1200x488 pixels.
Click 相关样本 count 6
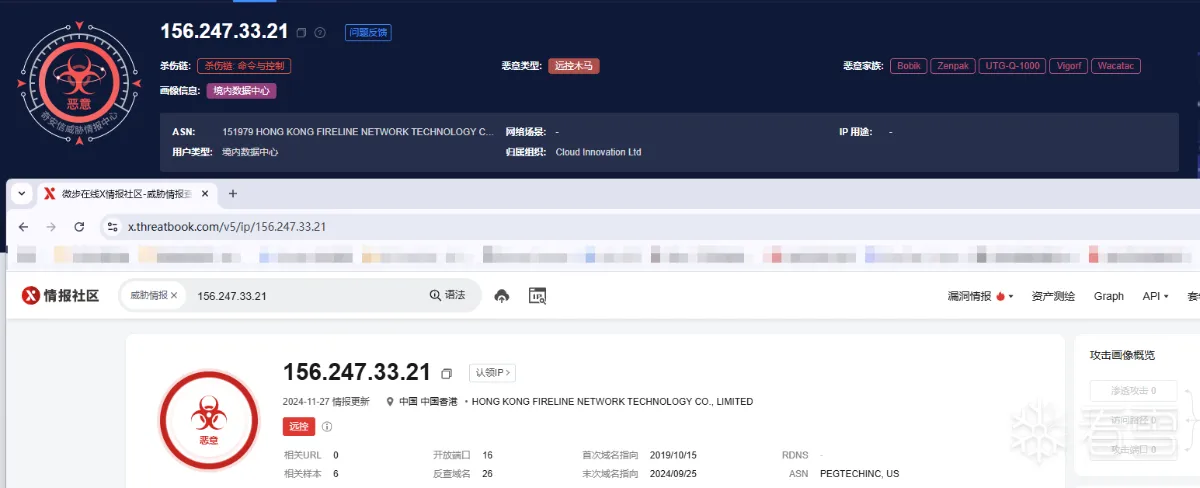point(336,473)
